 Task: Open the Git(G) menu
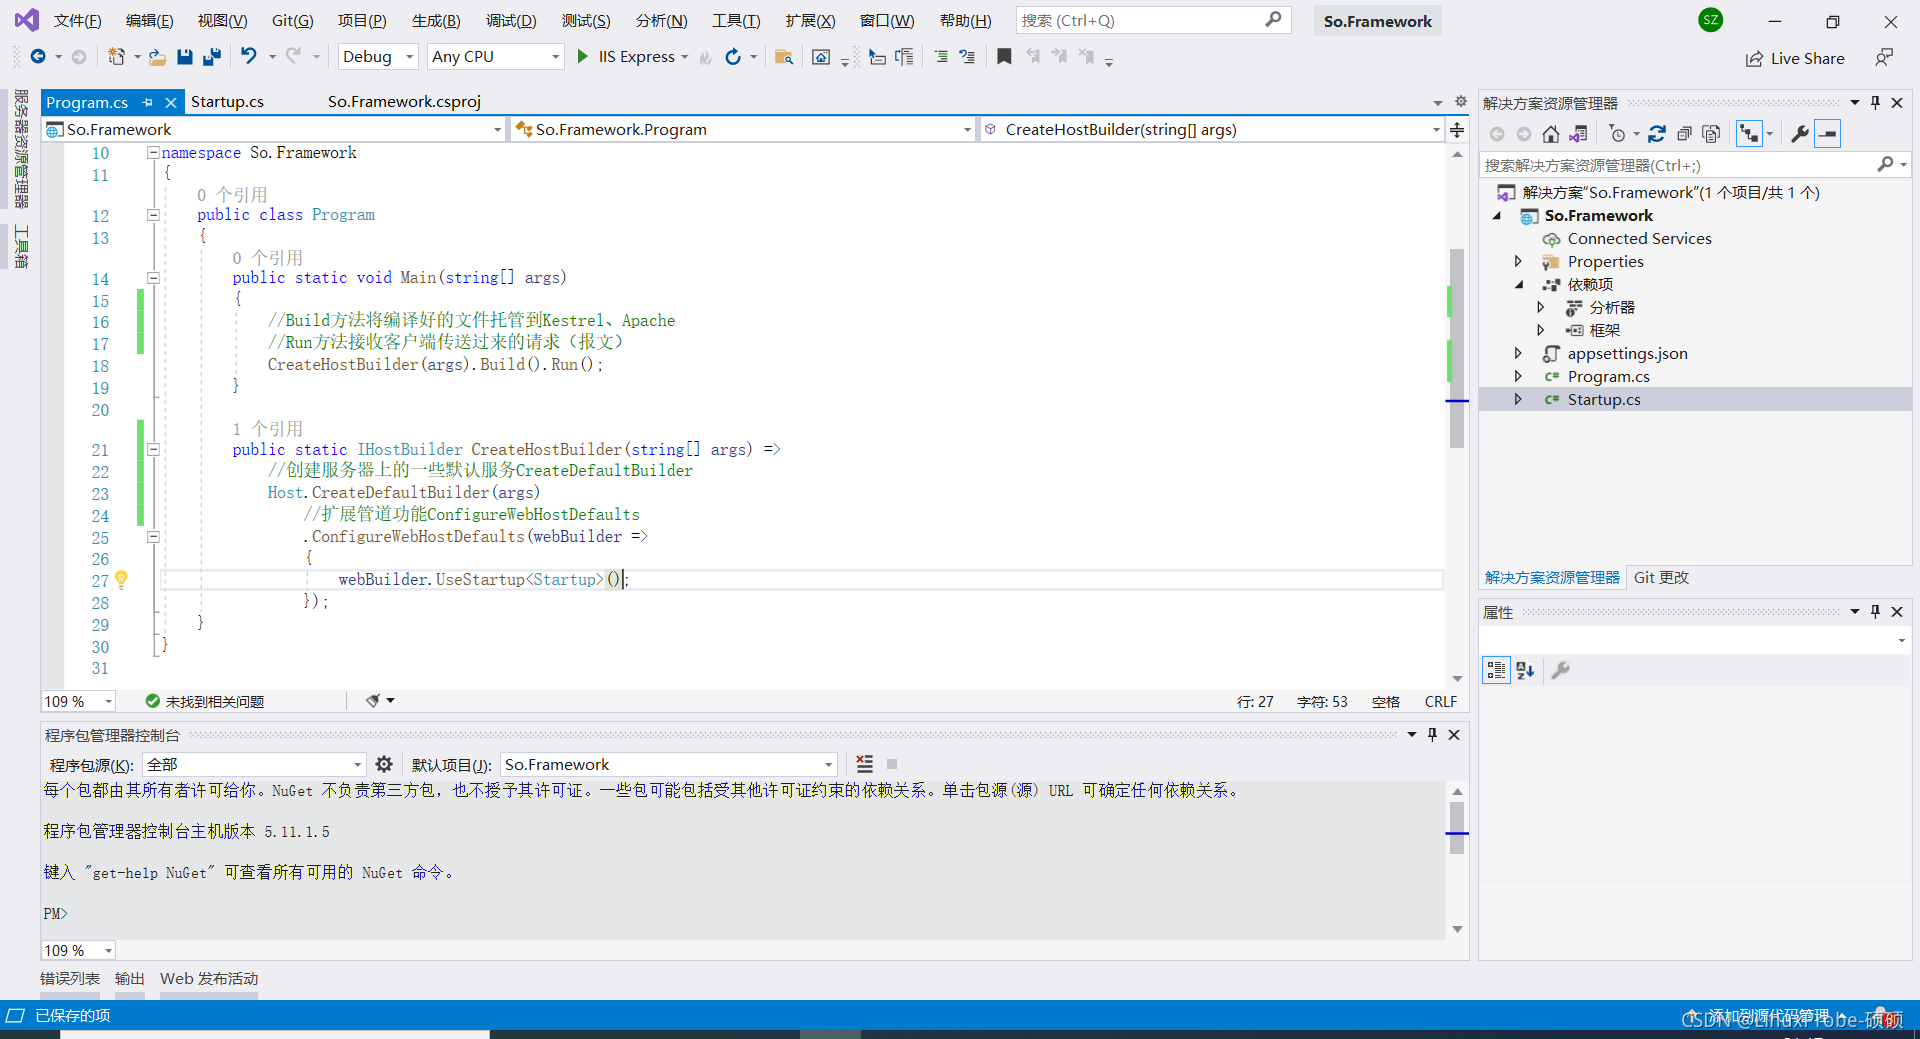293,21
